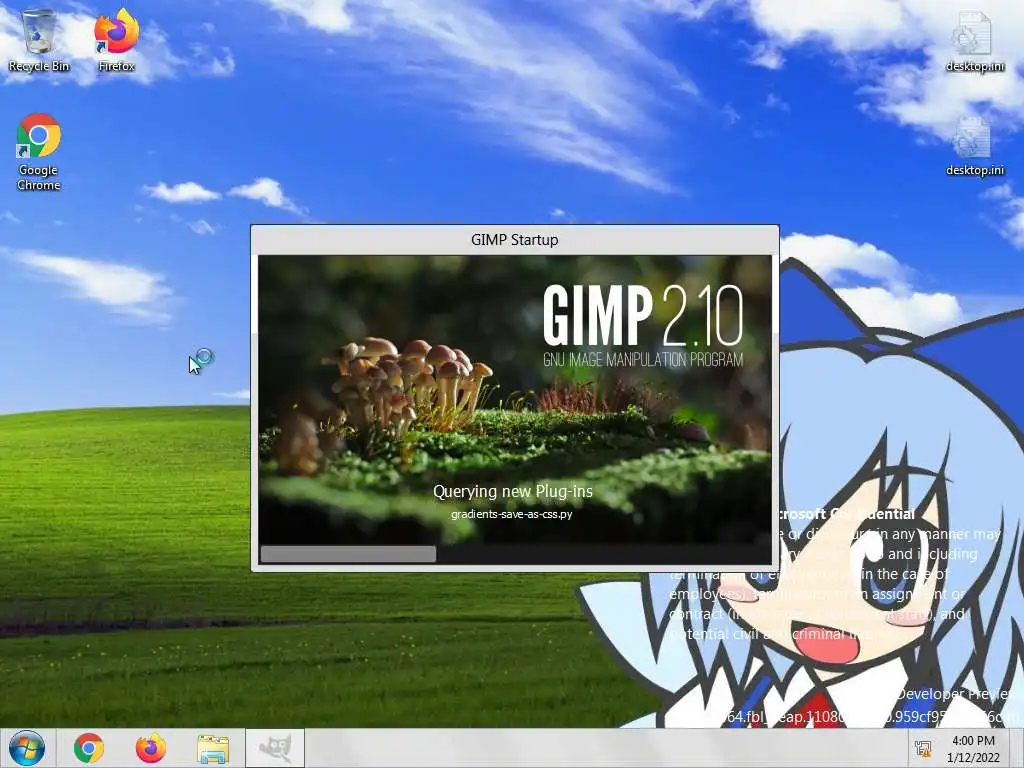The image size is (1024, 768).
Task: Open the Windows Start menu orb
Action: click(x=27, y=748)
